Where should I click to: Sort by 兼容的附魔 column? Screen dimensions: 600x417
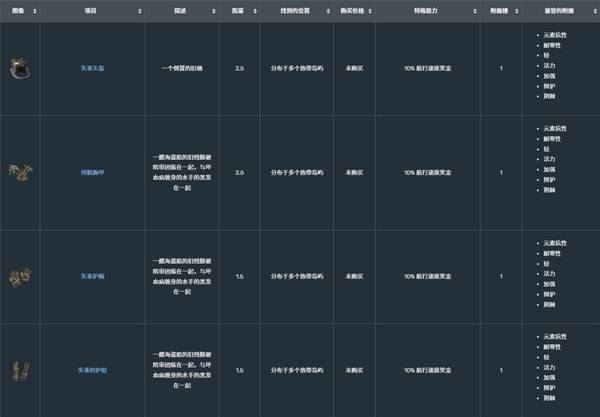[x=591, y=11]
